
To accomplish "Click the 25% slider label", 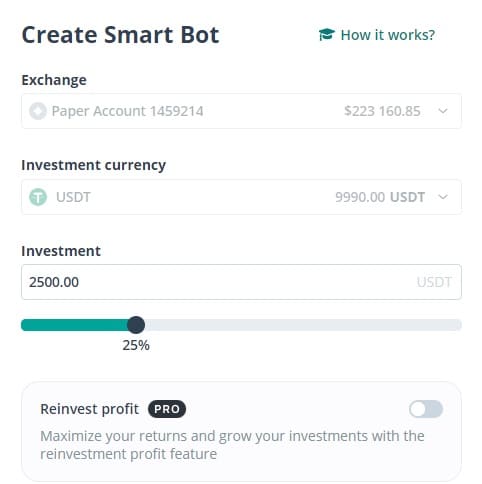I will click(136, 345).
